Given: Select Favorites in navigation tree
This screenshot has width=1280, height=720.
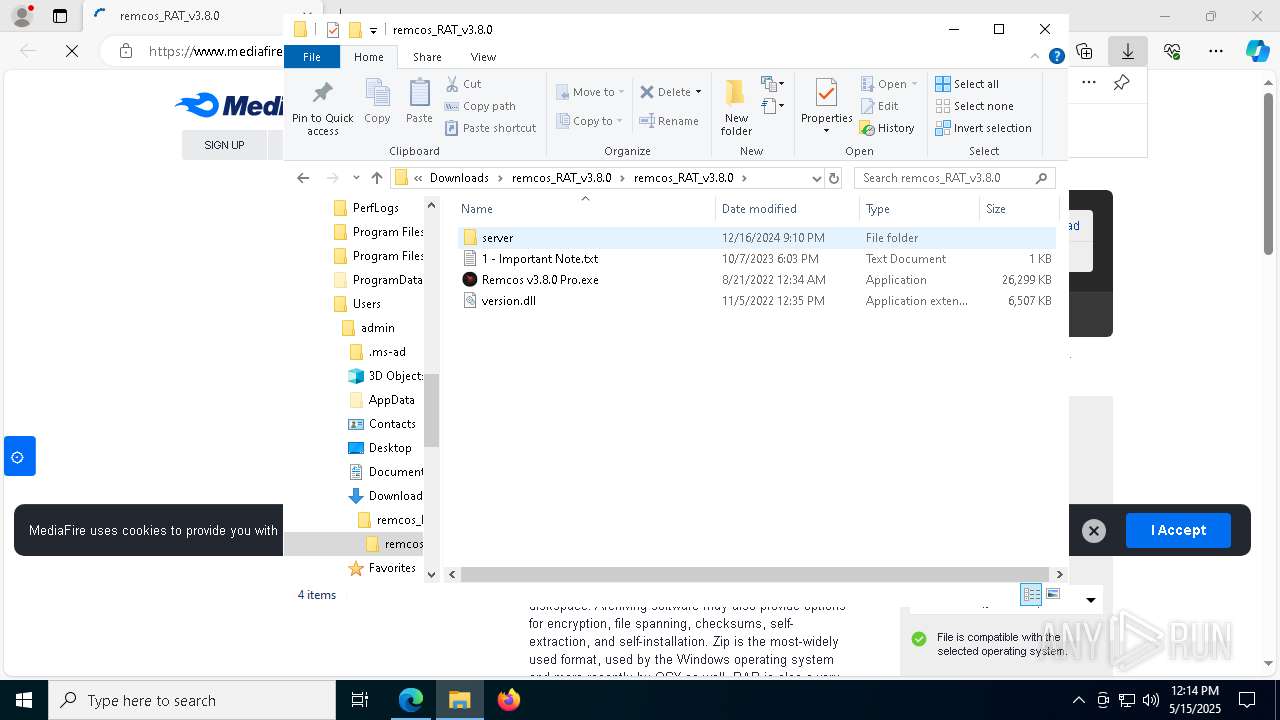Looking at the screenshot, I should tap(392, 568).
